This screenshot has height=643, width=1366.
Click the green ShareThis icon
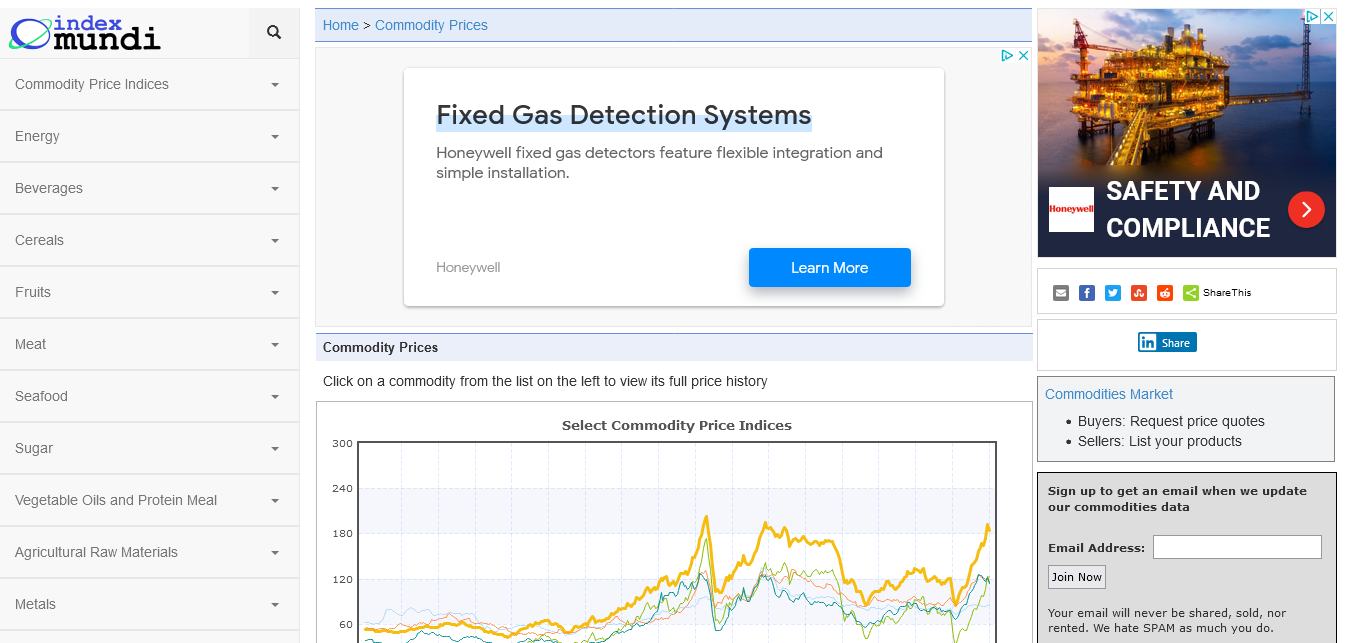1191,293
